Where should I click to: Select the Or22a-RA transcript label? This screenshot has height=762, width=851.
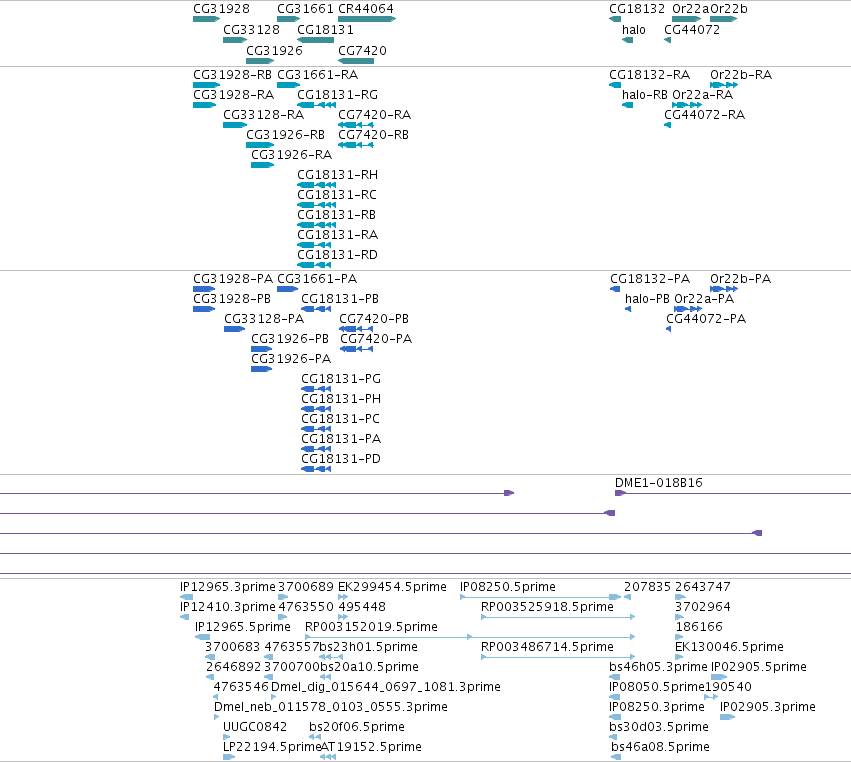pyautogui.click(x=702, y=94)
